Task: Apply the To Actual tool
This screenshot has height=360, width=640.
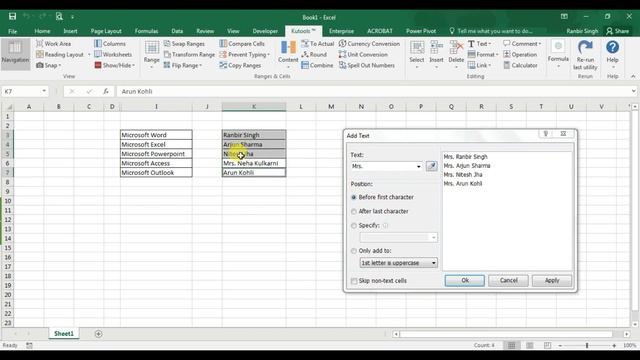Action: pos(318,44)
